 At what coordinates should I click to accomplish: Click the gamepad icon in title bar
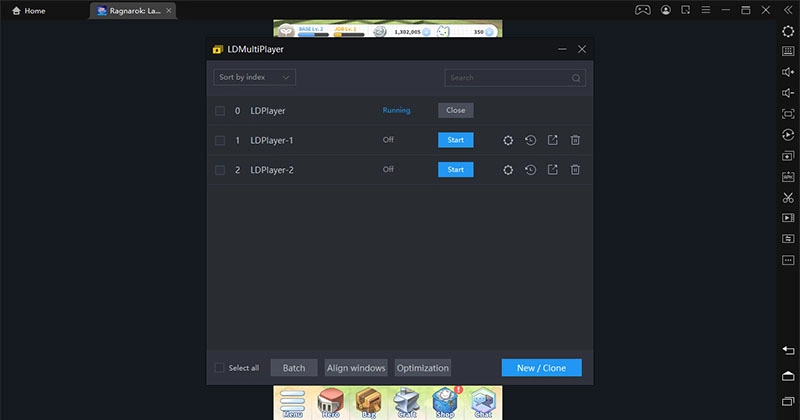pyautogui.click(x=642, y=10)
